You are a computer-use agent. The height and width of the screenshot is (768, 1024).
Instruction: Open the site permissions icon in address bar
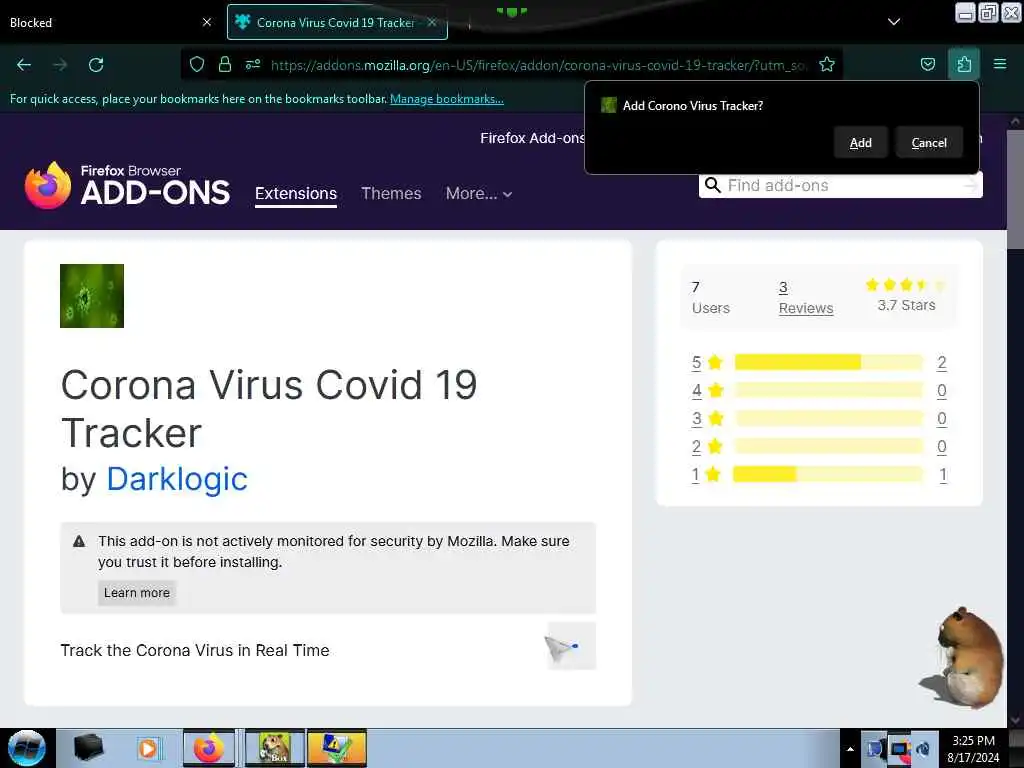(253, 64)
